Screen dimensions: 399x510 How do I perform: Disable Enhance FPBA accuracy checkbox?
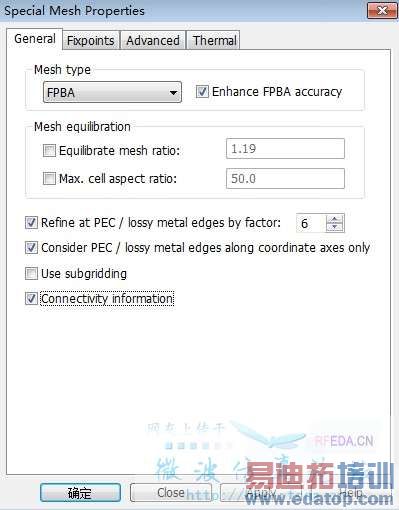(x=202, y=92)
